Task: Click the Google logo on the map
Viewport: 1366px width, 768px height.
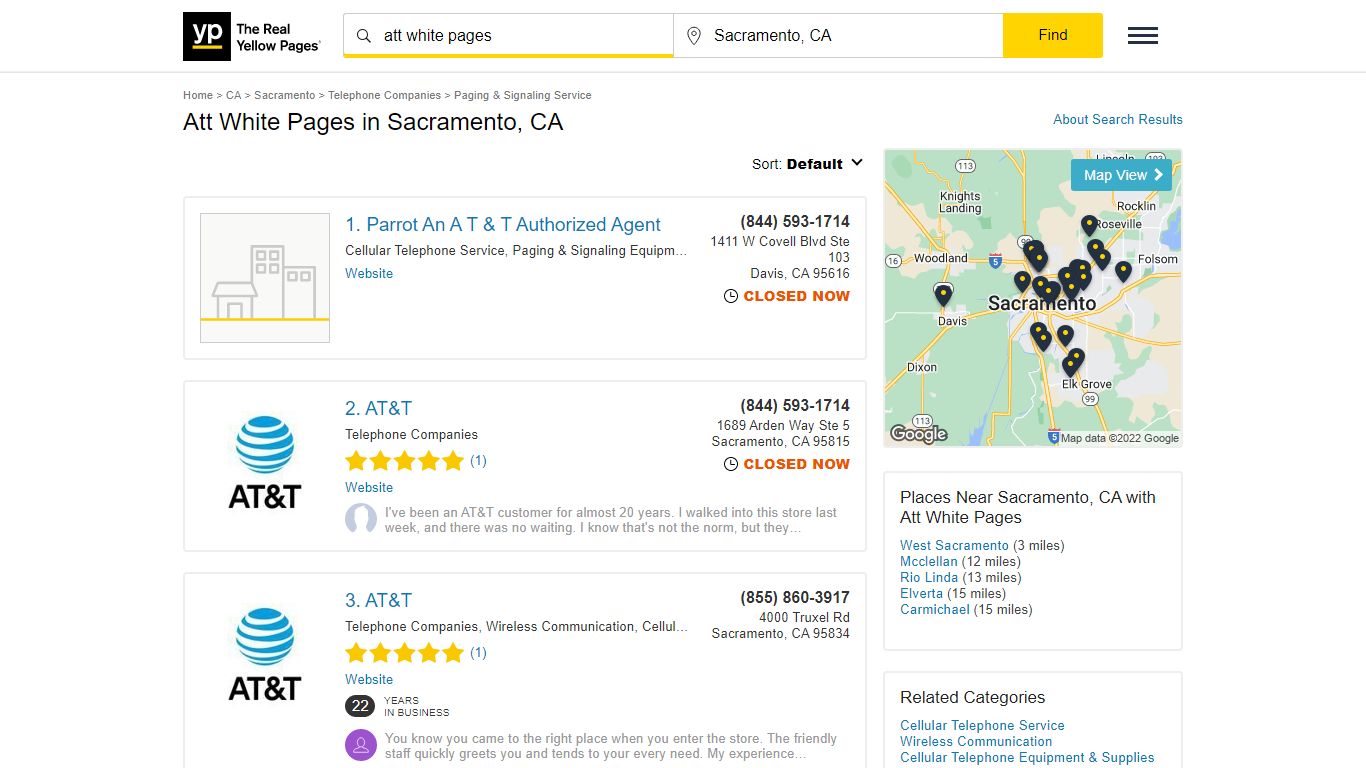Action: click(x=919, y=433)
